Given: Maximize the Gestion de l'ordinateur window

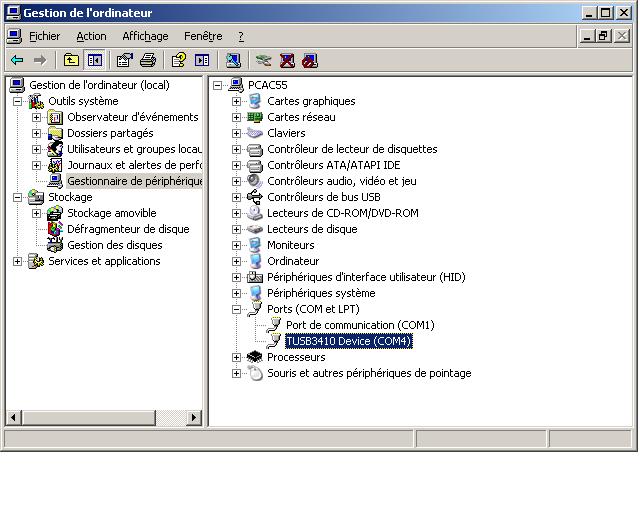Looking at the screenshot, I should [x=606, y=13].
